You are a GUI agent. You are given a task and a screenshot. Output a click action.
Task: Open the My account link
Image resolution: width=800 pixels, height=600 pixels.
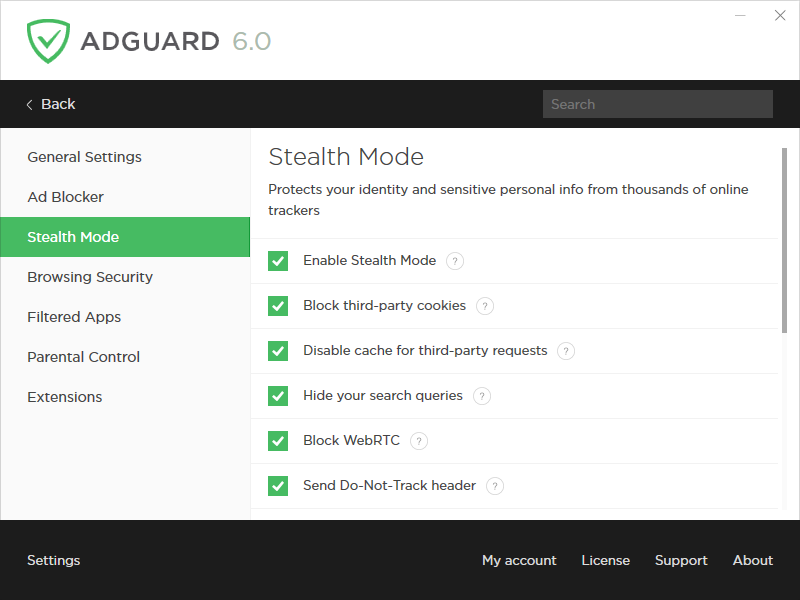coord(519,560)
